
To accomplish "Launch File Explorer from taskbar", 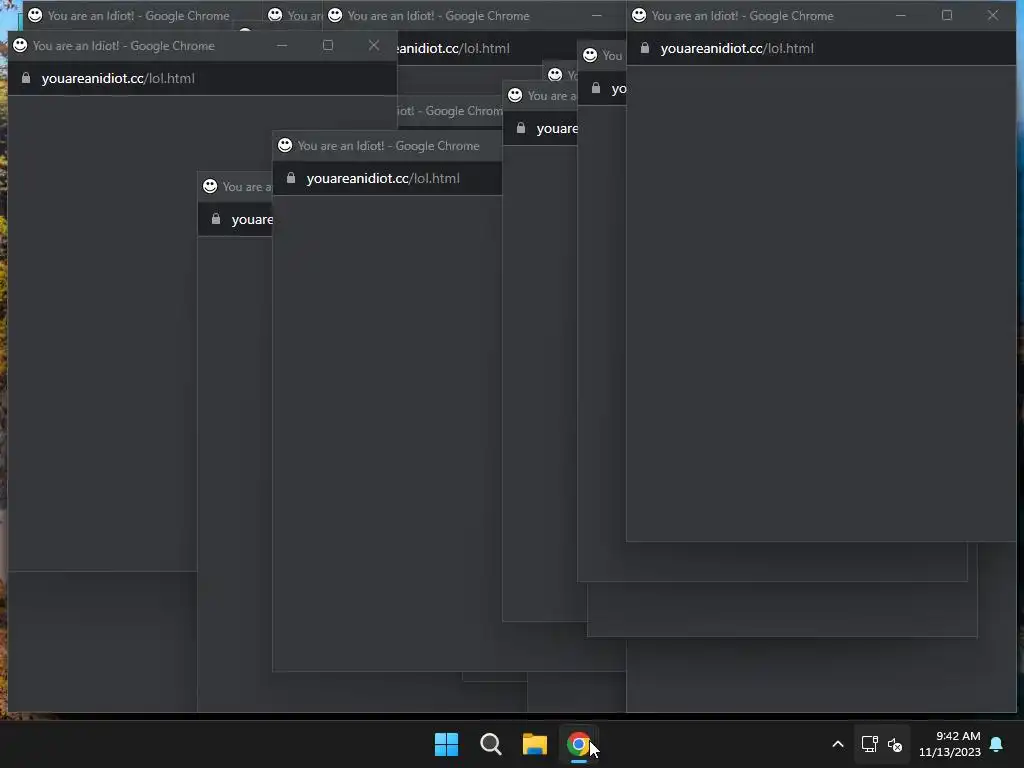I will tap(534, 744).
